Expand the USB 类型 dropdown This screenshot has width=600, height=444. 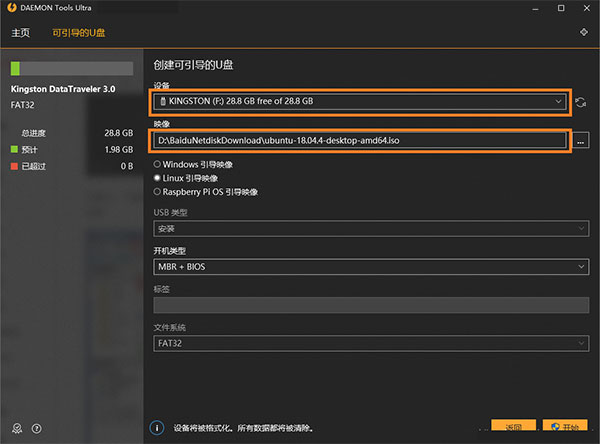(x=368, y=229)
